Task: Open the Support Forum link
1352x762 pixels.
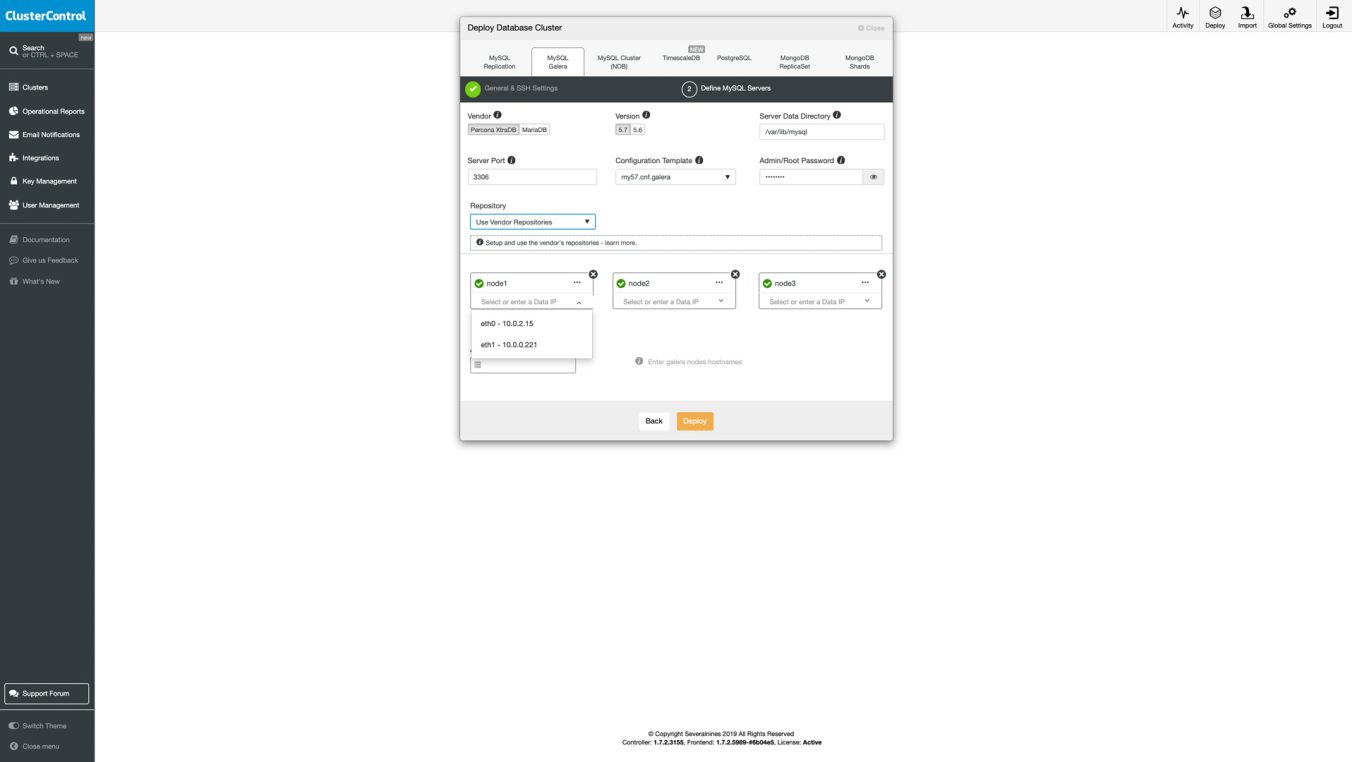Action: pos(46,693)
